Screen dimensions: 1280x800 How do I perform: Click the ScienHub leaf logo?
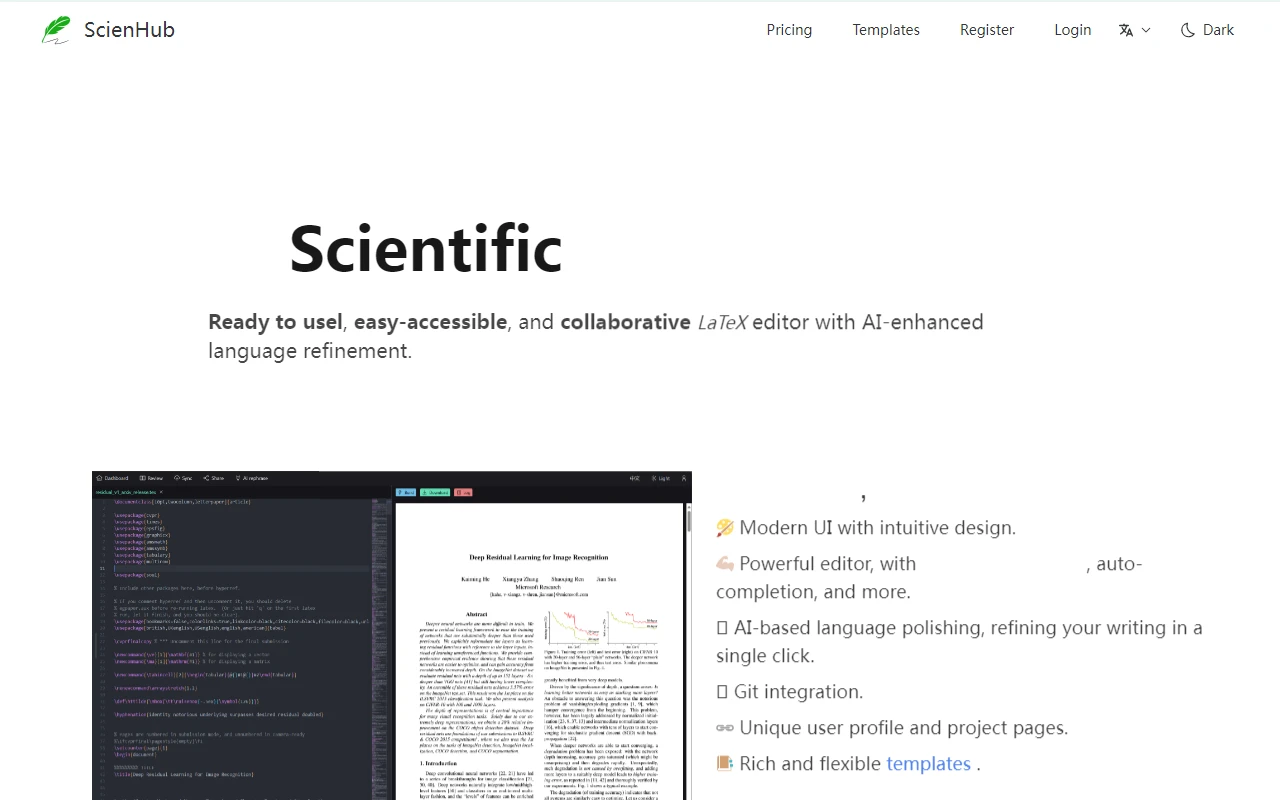(56, 29)
